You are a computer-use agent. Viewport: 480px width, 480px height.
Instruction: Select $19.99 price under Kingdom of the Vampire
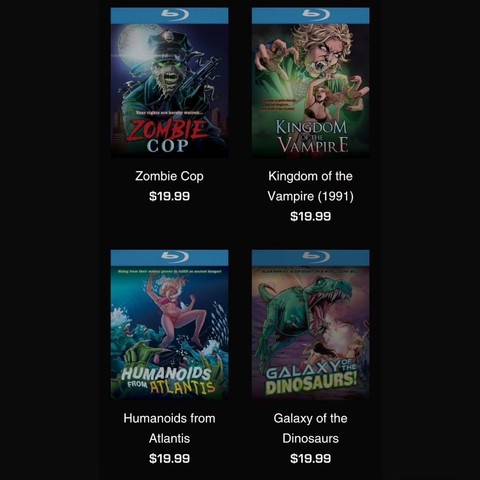pos(310,216)
